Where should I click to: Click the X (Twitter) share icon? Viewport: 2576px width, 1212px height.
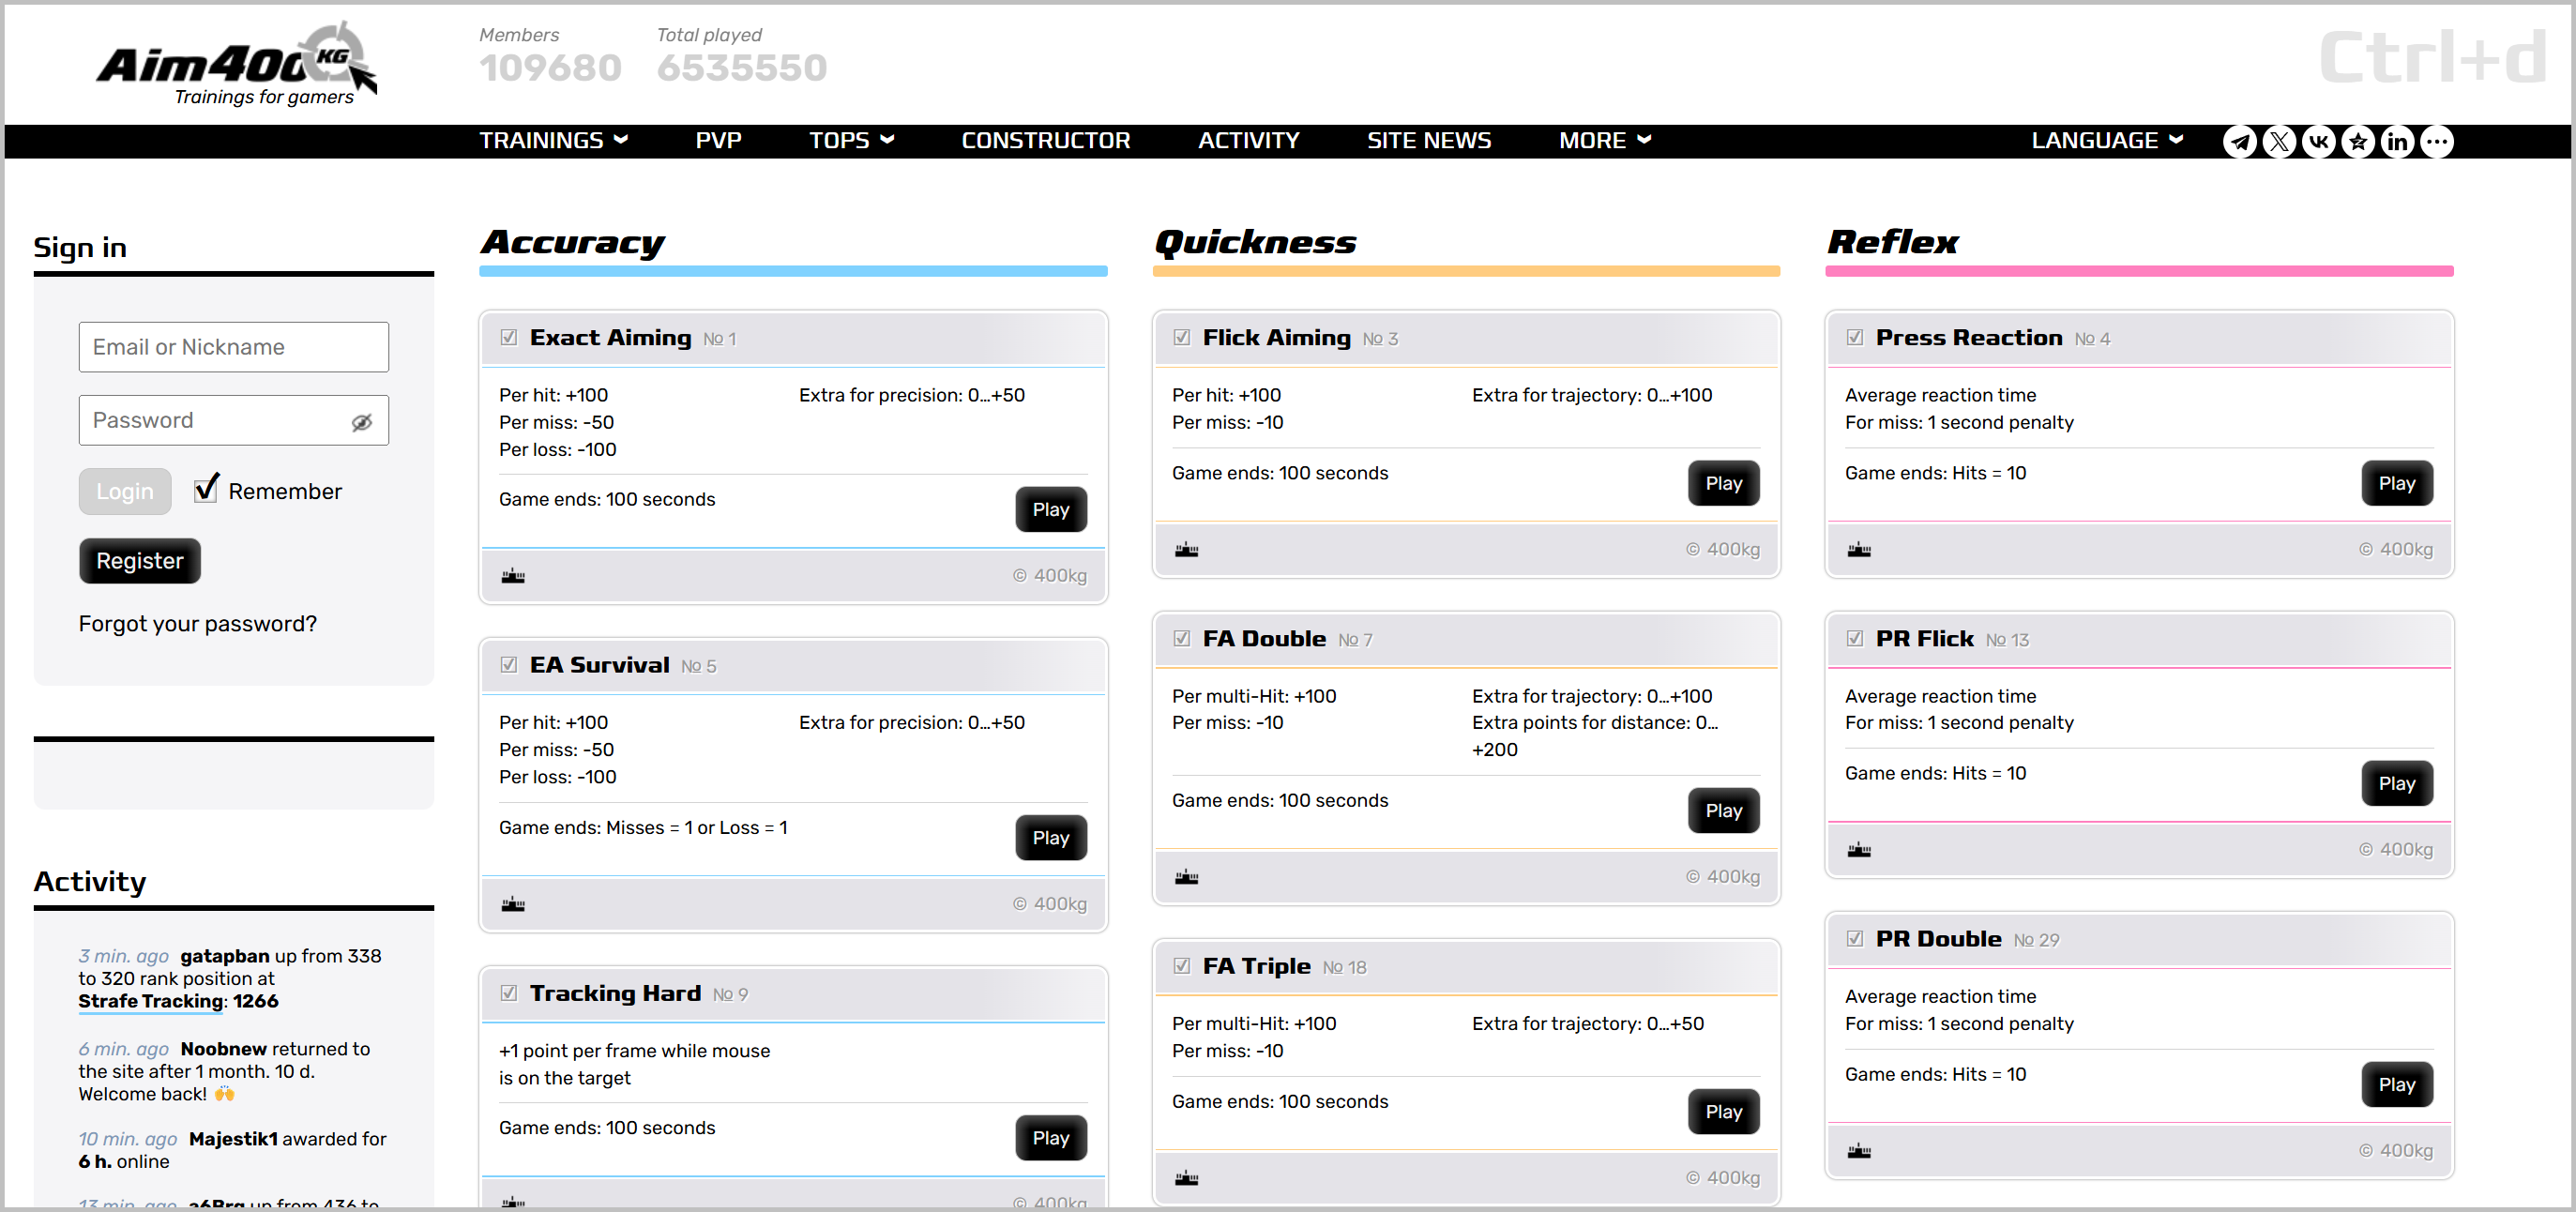2279,142
